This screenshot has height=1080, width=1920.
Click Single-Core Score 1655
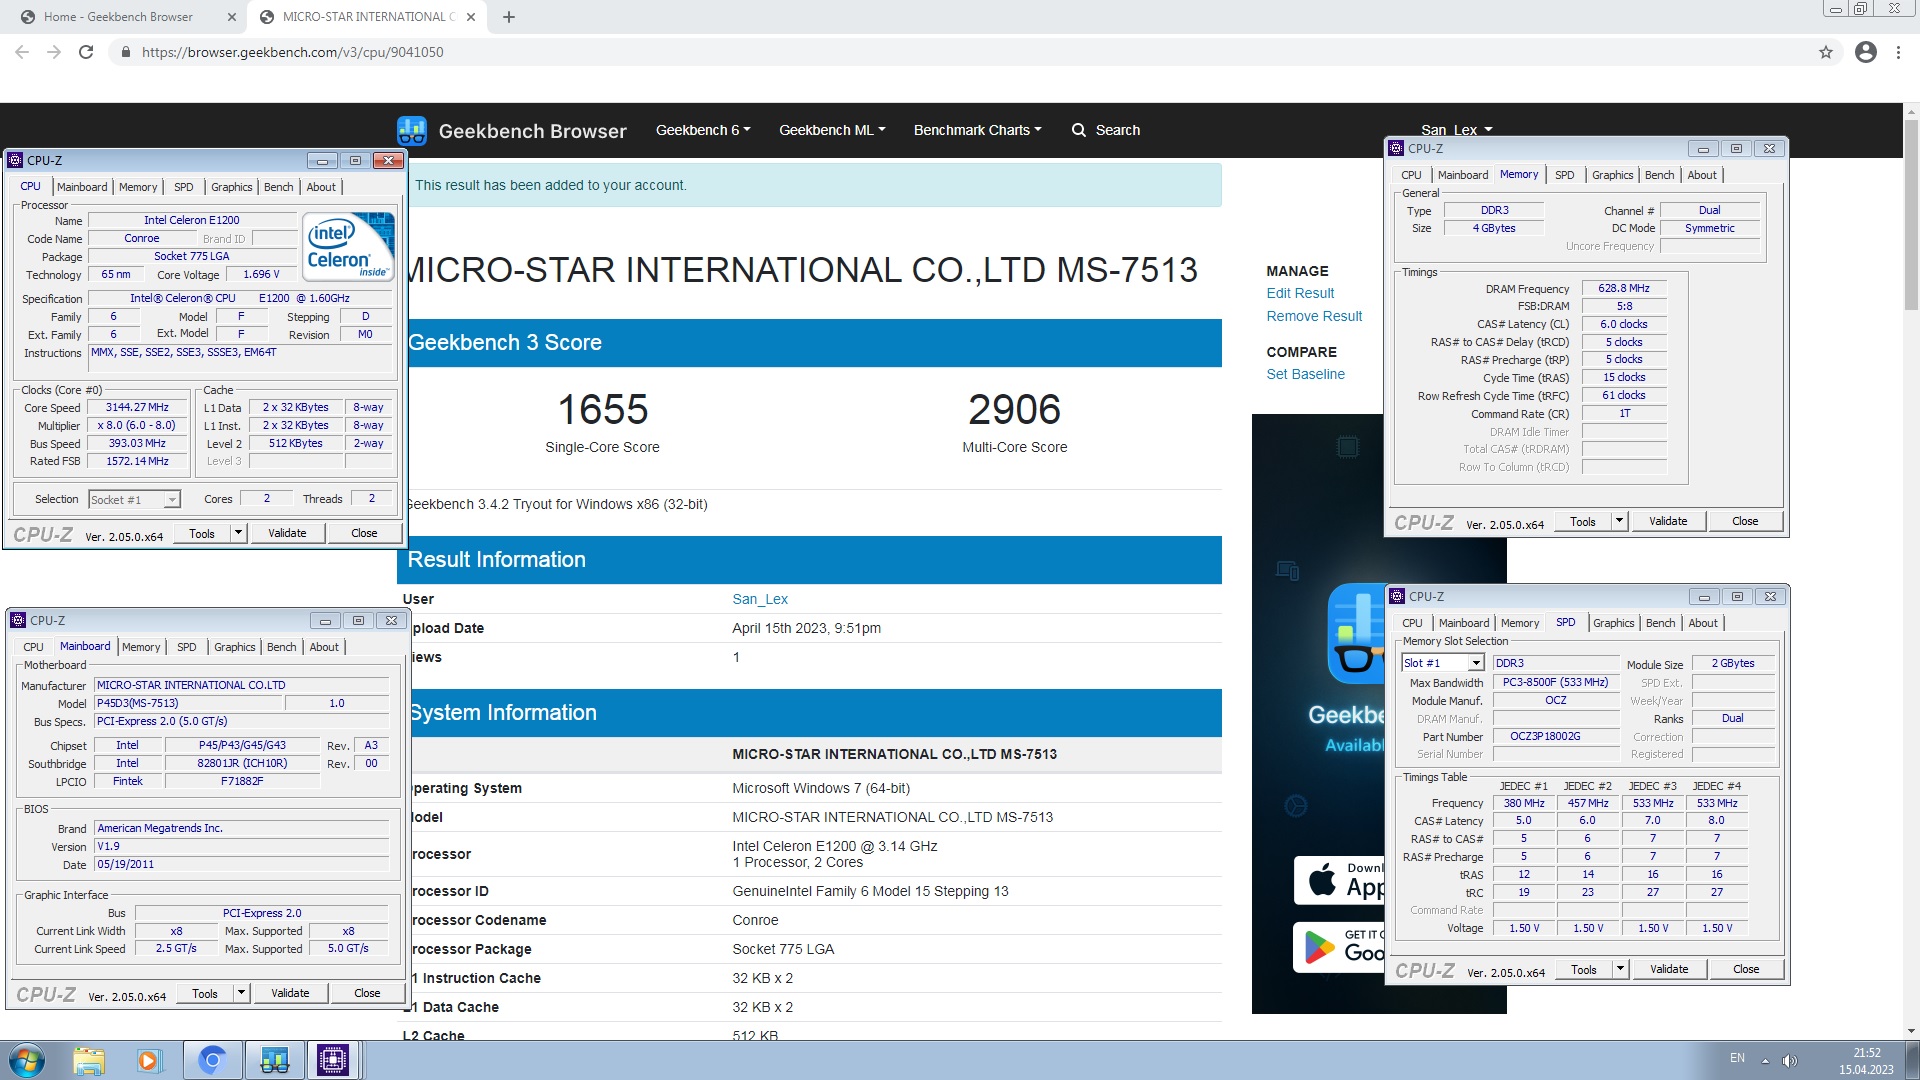tap(602, 409)
